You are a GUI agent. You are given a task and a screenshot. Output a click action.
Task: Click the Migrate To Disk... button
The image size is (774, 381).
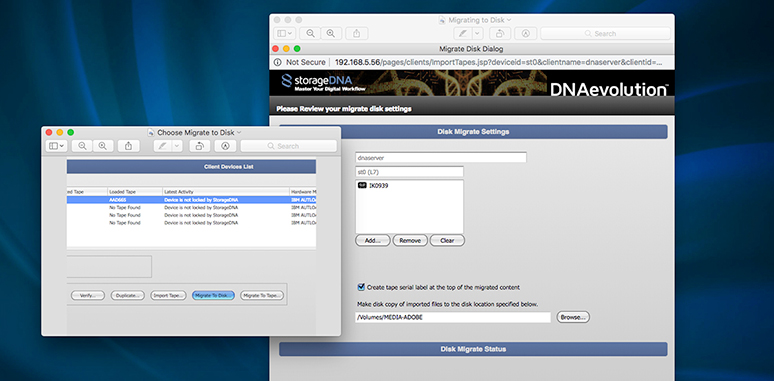click(213, 296)
